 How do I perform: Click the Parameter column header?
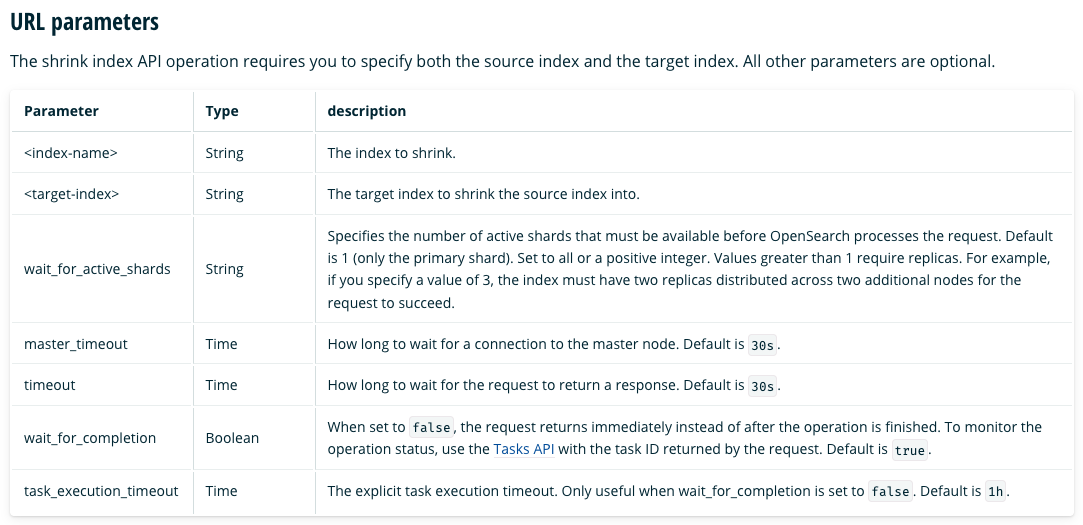pos(61,111)
